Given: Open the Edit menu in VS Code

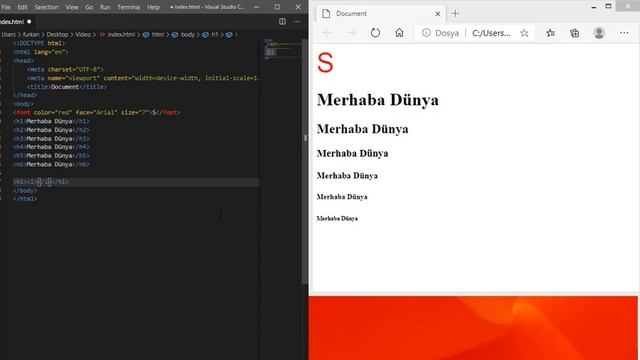Looking at the screenshot, I should 22,7.
